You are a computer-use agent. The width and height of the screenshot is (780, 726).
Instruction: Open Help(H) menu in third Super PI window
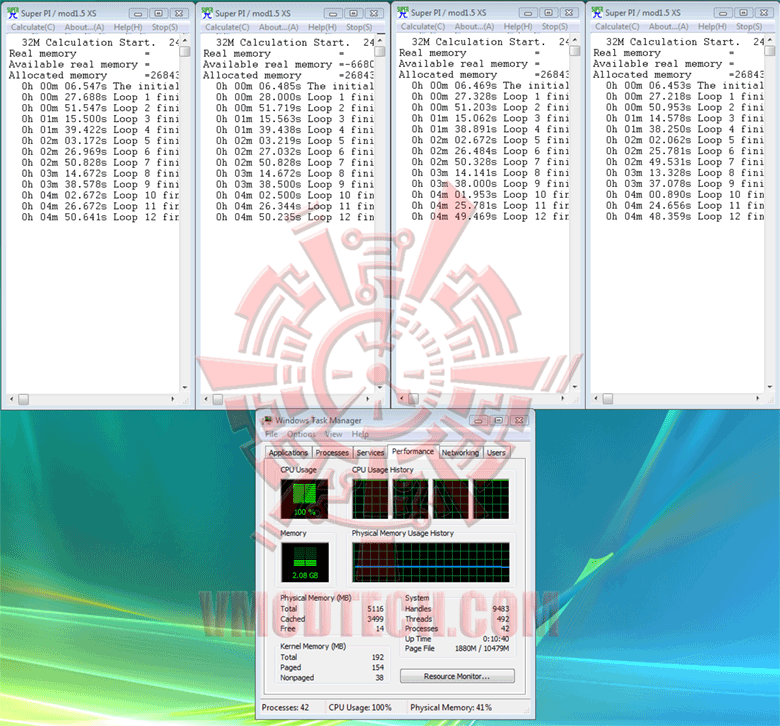click(518, 27)
